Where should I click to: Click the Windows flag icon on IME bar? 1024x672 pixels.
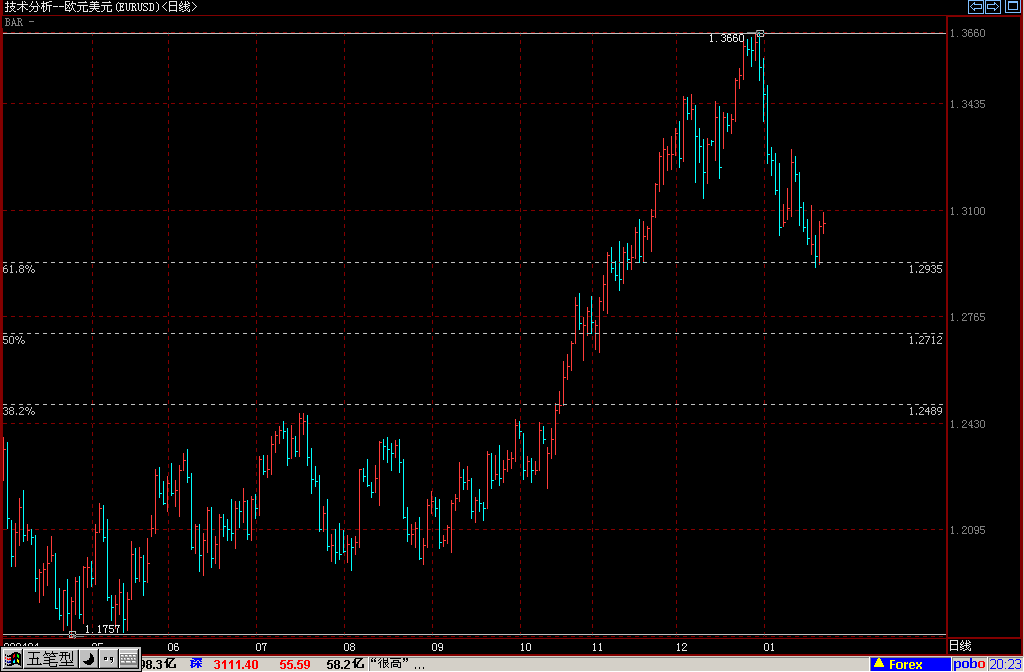tap(12, 660)
